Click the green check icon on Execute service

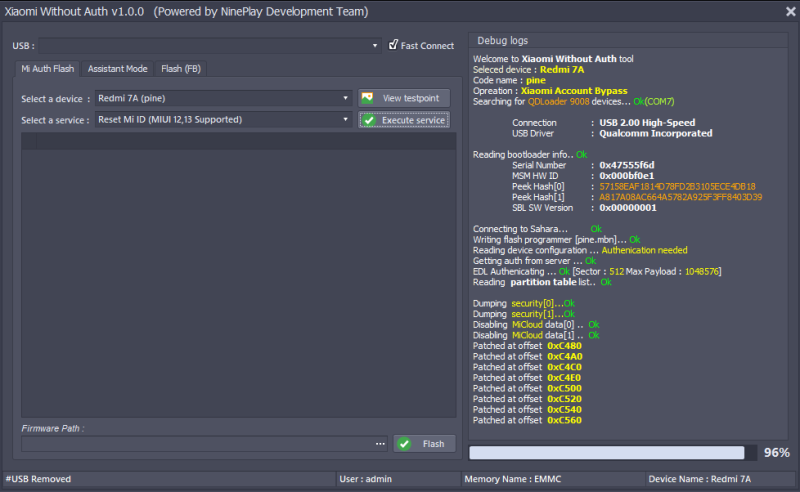[368, 120]
